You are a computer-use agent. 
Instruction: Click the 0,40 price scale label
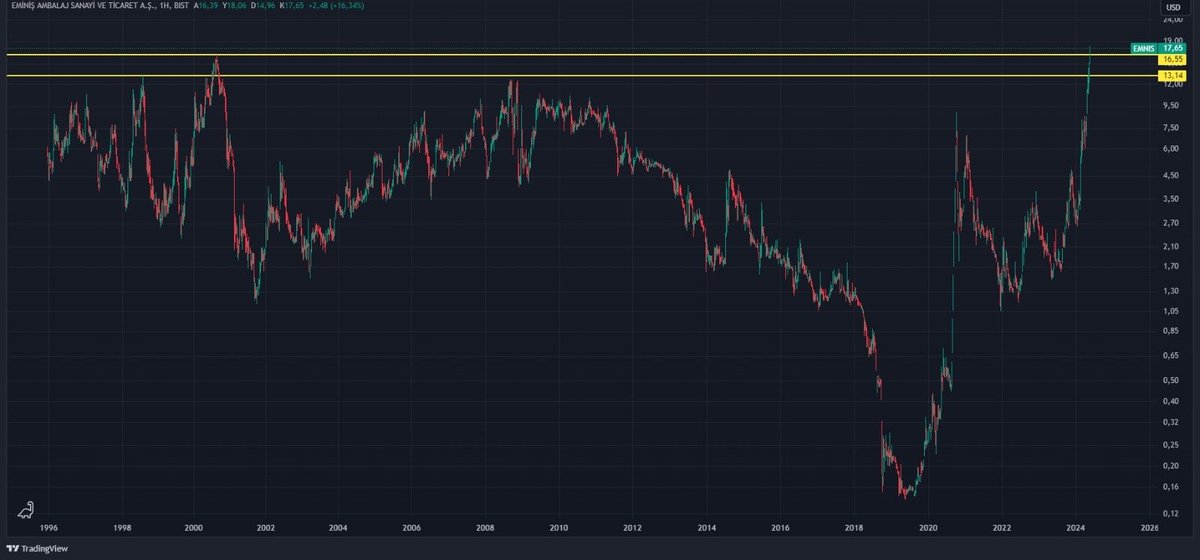(1173, 401)
